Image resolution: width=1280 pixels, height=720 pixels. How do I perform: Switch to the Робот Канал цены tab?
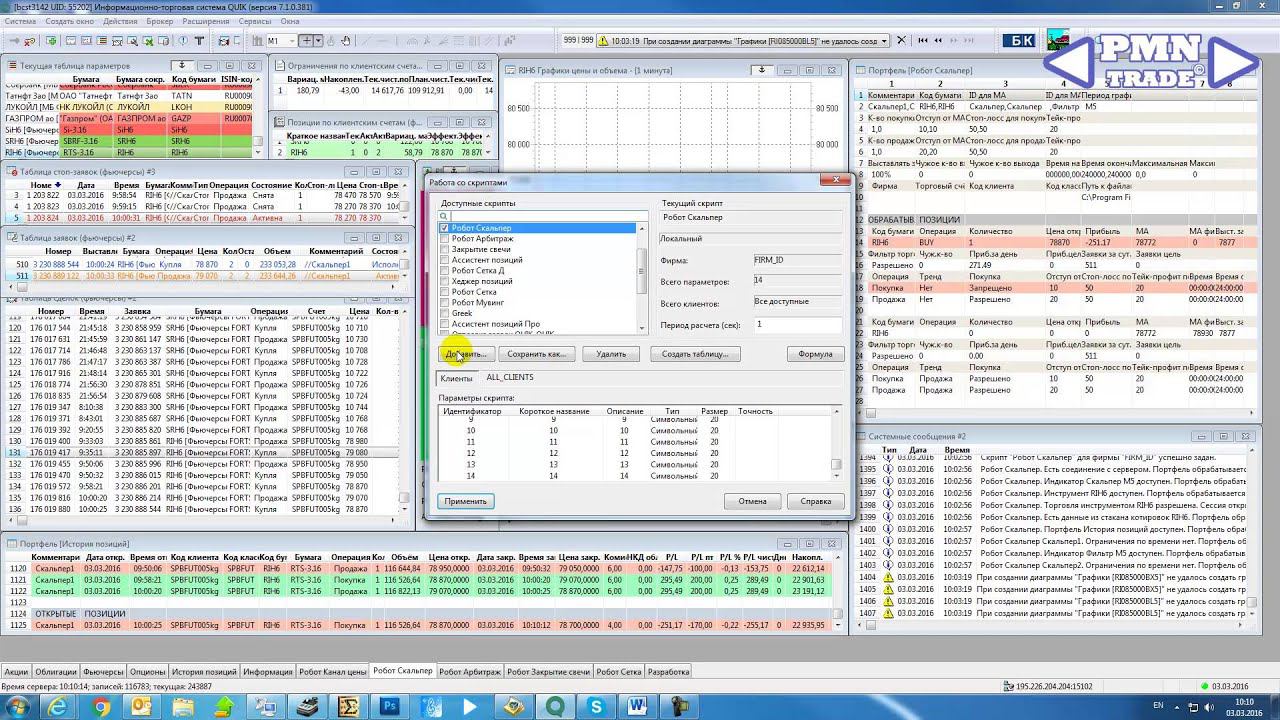point(333,672)
